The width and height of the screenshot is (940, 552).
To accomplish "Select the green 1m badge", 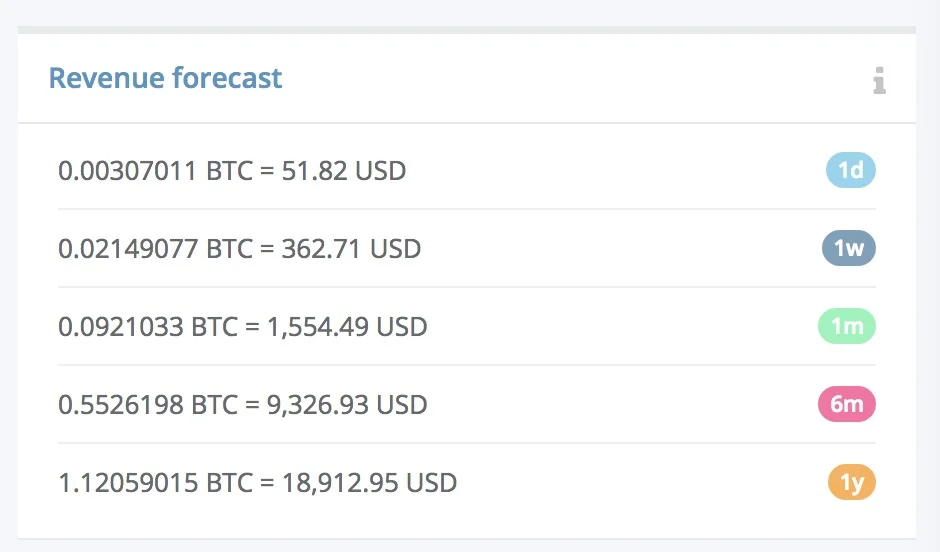I will pos(846,327).
